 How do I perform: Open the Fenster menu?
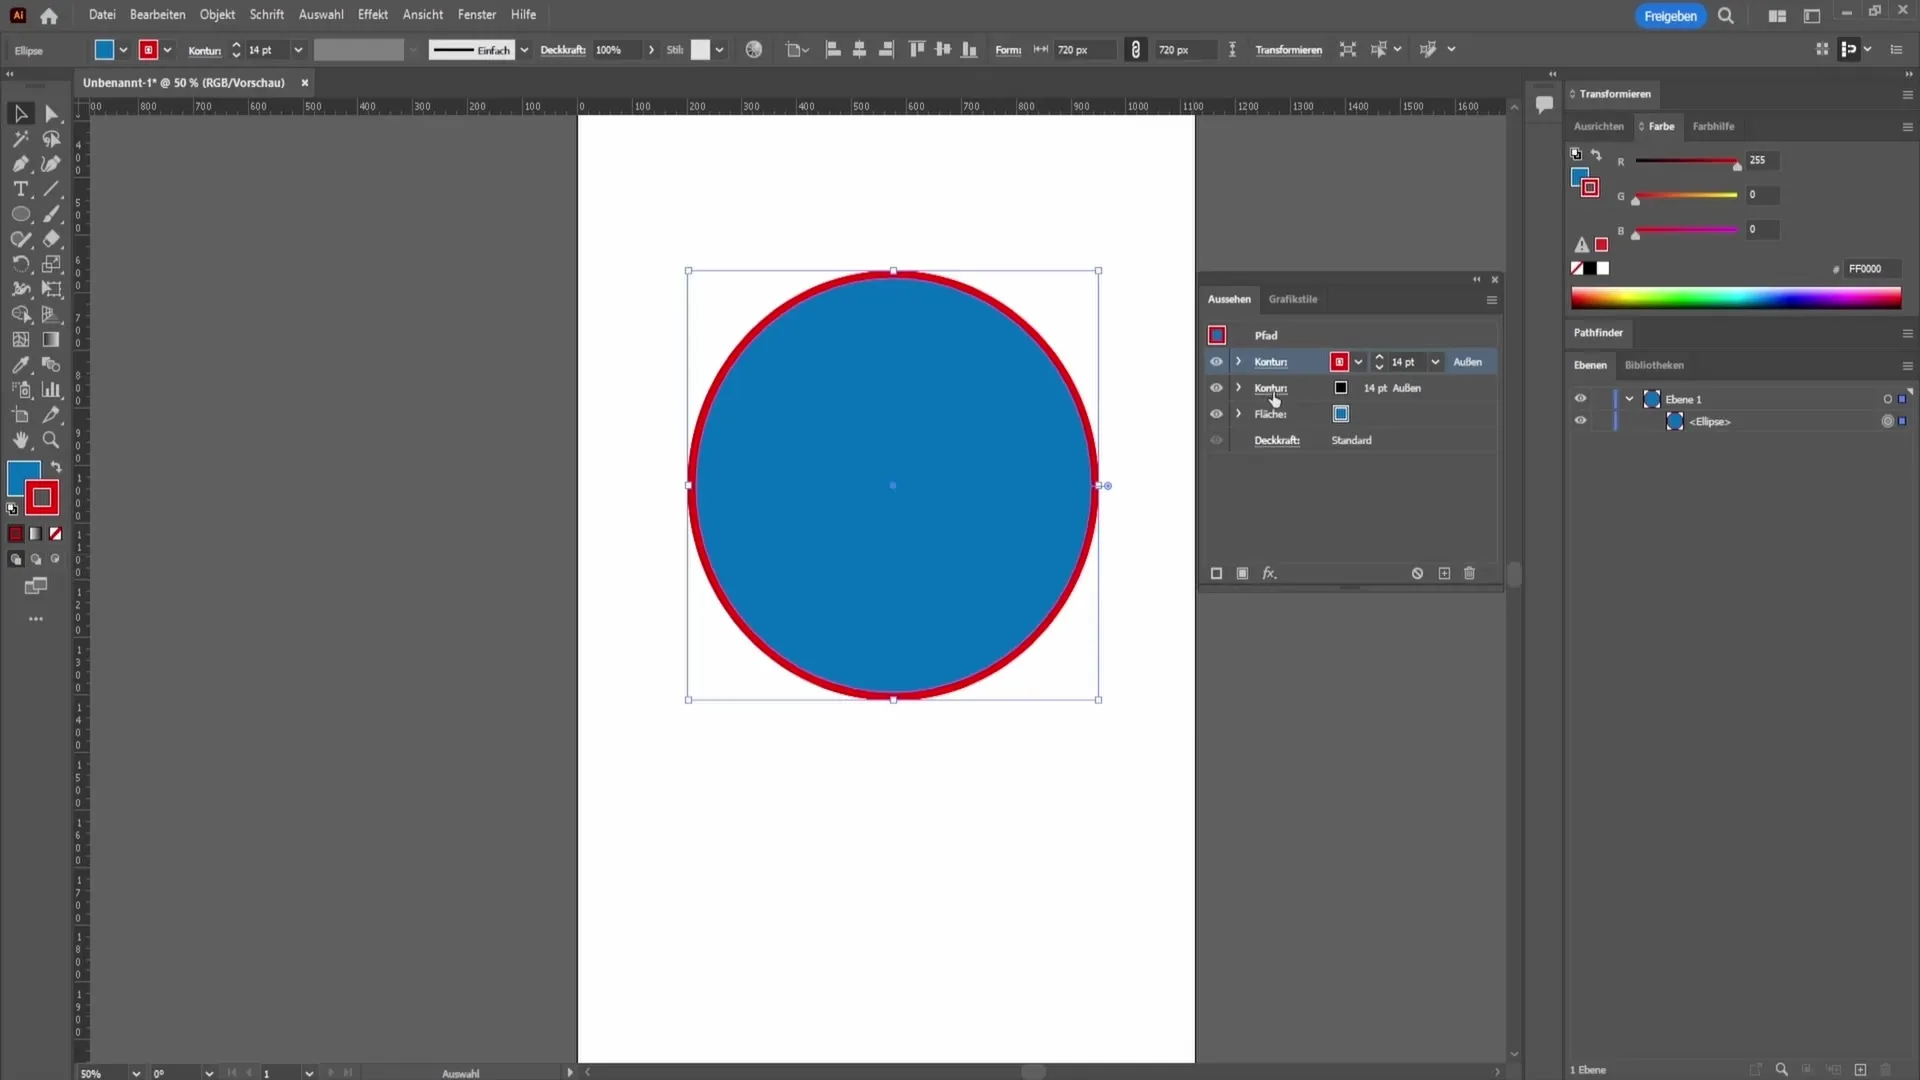(x=477, y=15)
